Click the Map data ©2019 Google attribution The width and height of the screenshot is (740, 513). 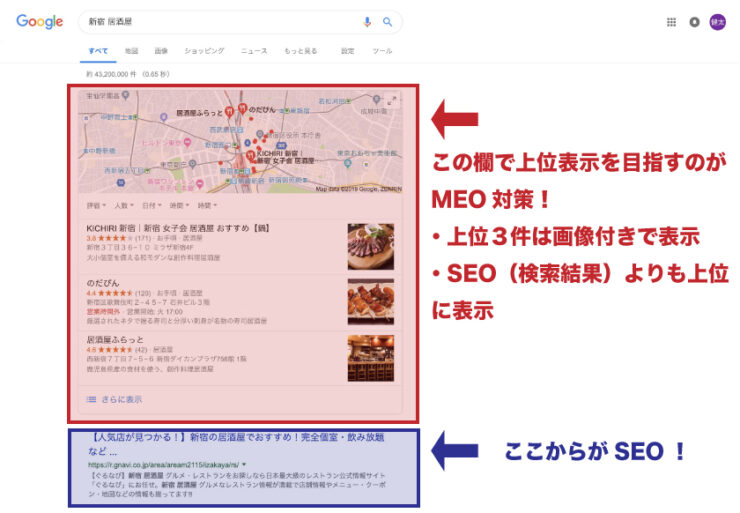pos(359,189)
